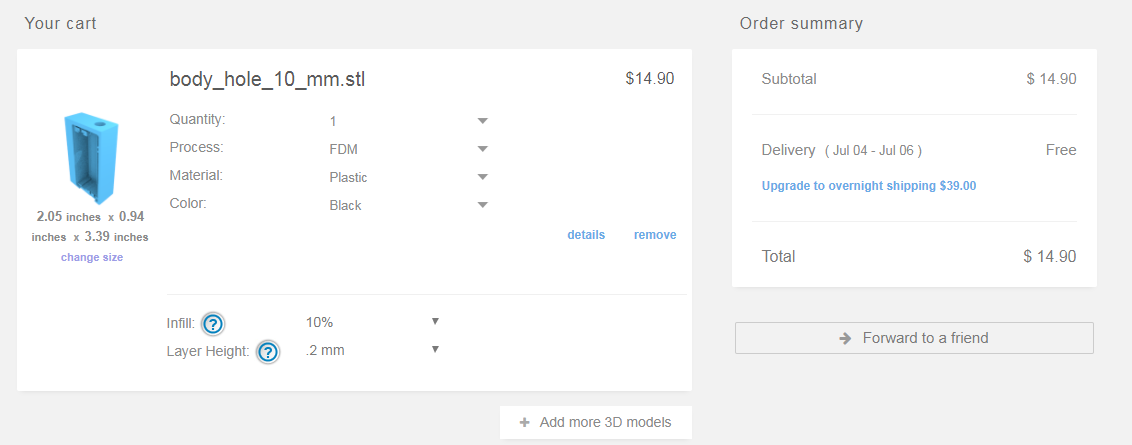Click the plus icon beside Add more models
The image size is (1132, 445).
point(525,422)
